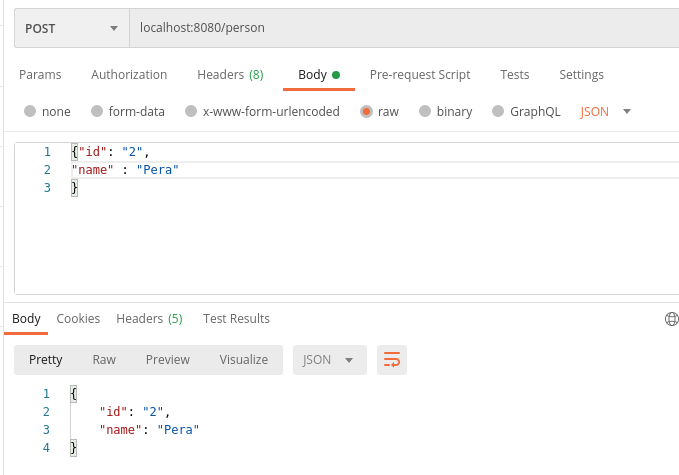Image resolution: width=679 pixels, height=475 pixels.
Task: Click the "id" key in request body editor
Action: (92, 152)
